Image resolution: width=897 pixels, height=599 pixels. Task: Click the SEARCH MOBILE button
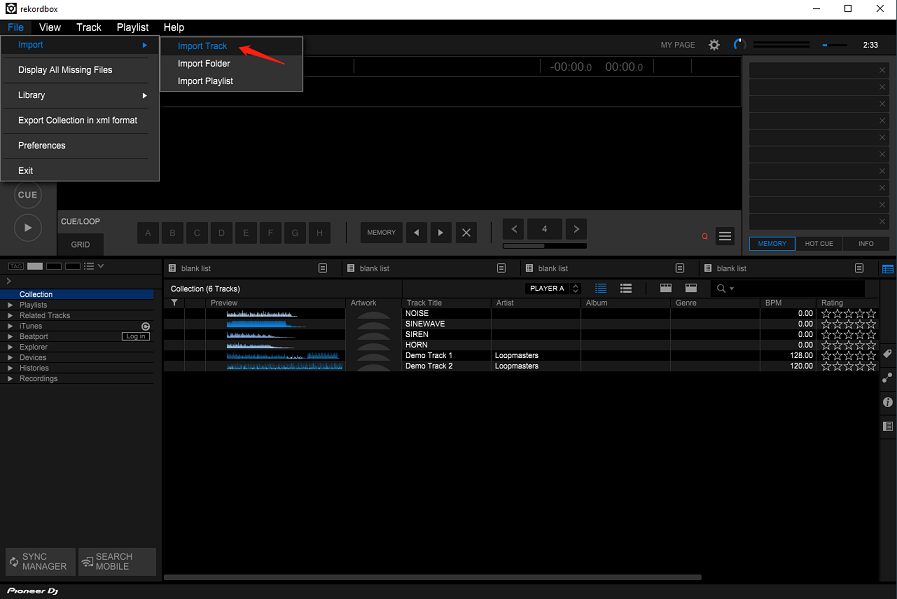117,561
